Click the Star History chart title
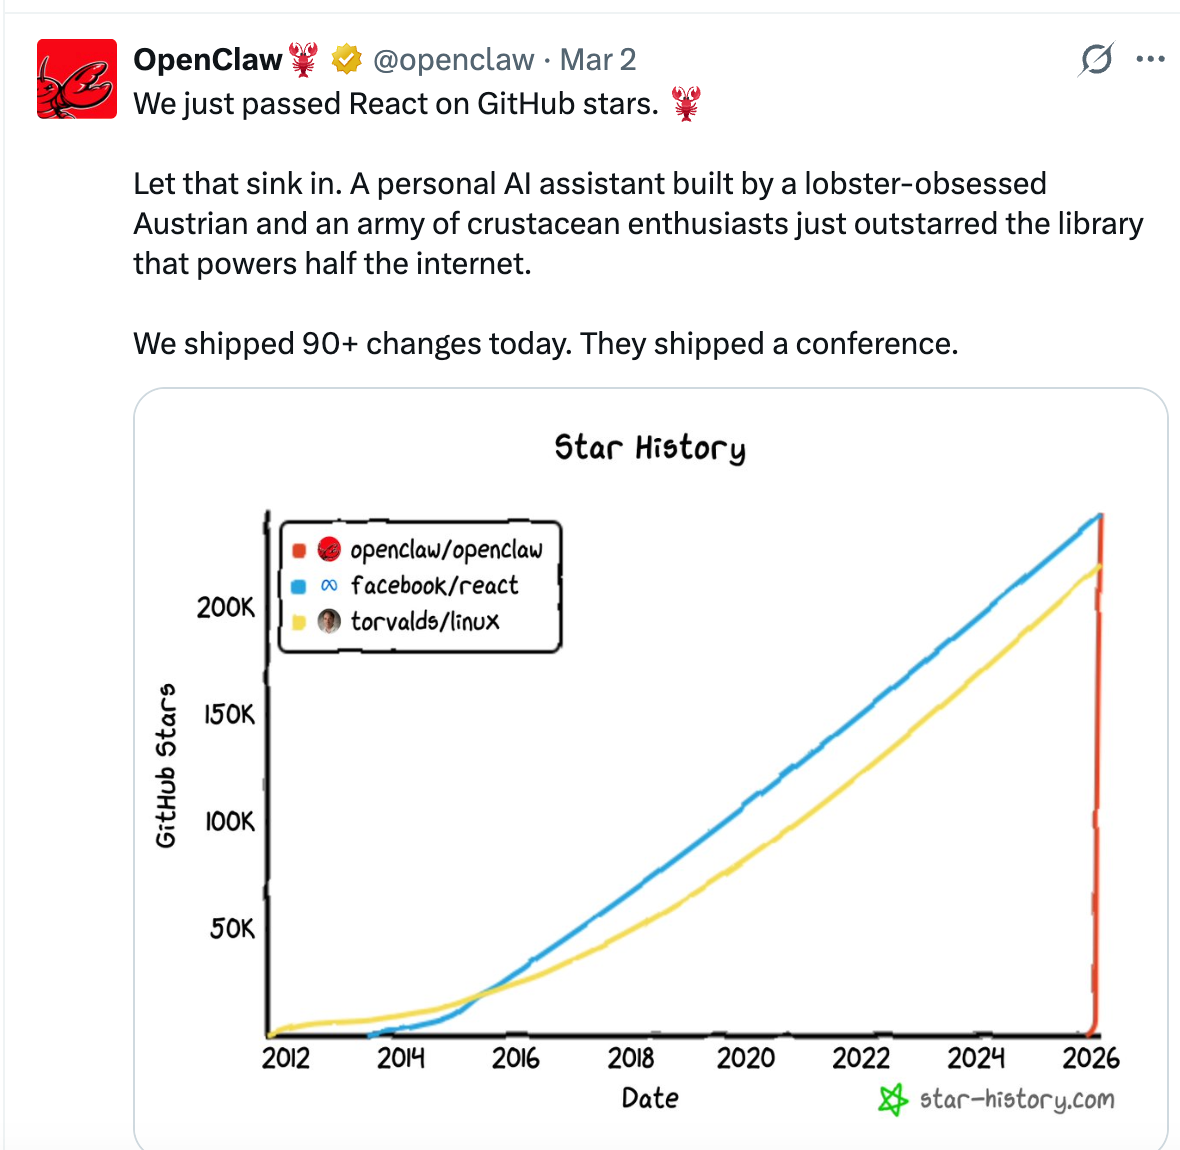The image size is (1180, 1150). click(650, 447)
